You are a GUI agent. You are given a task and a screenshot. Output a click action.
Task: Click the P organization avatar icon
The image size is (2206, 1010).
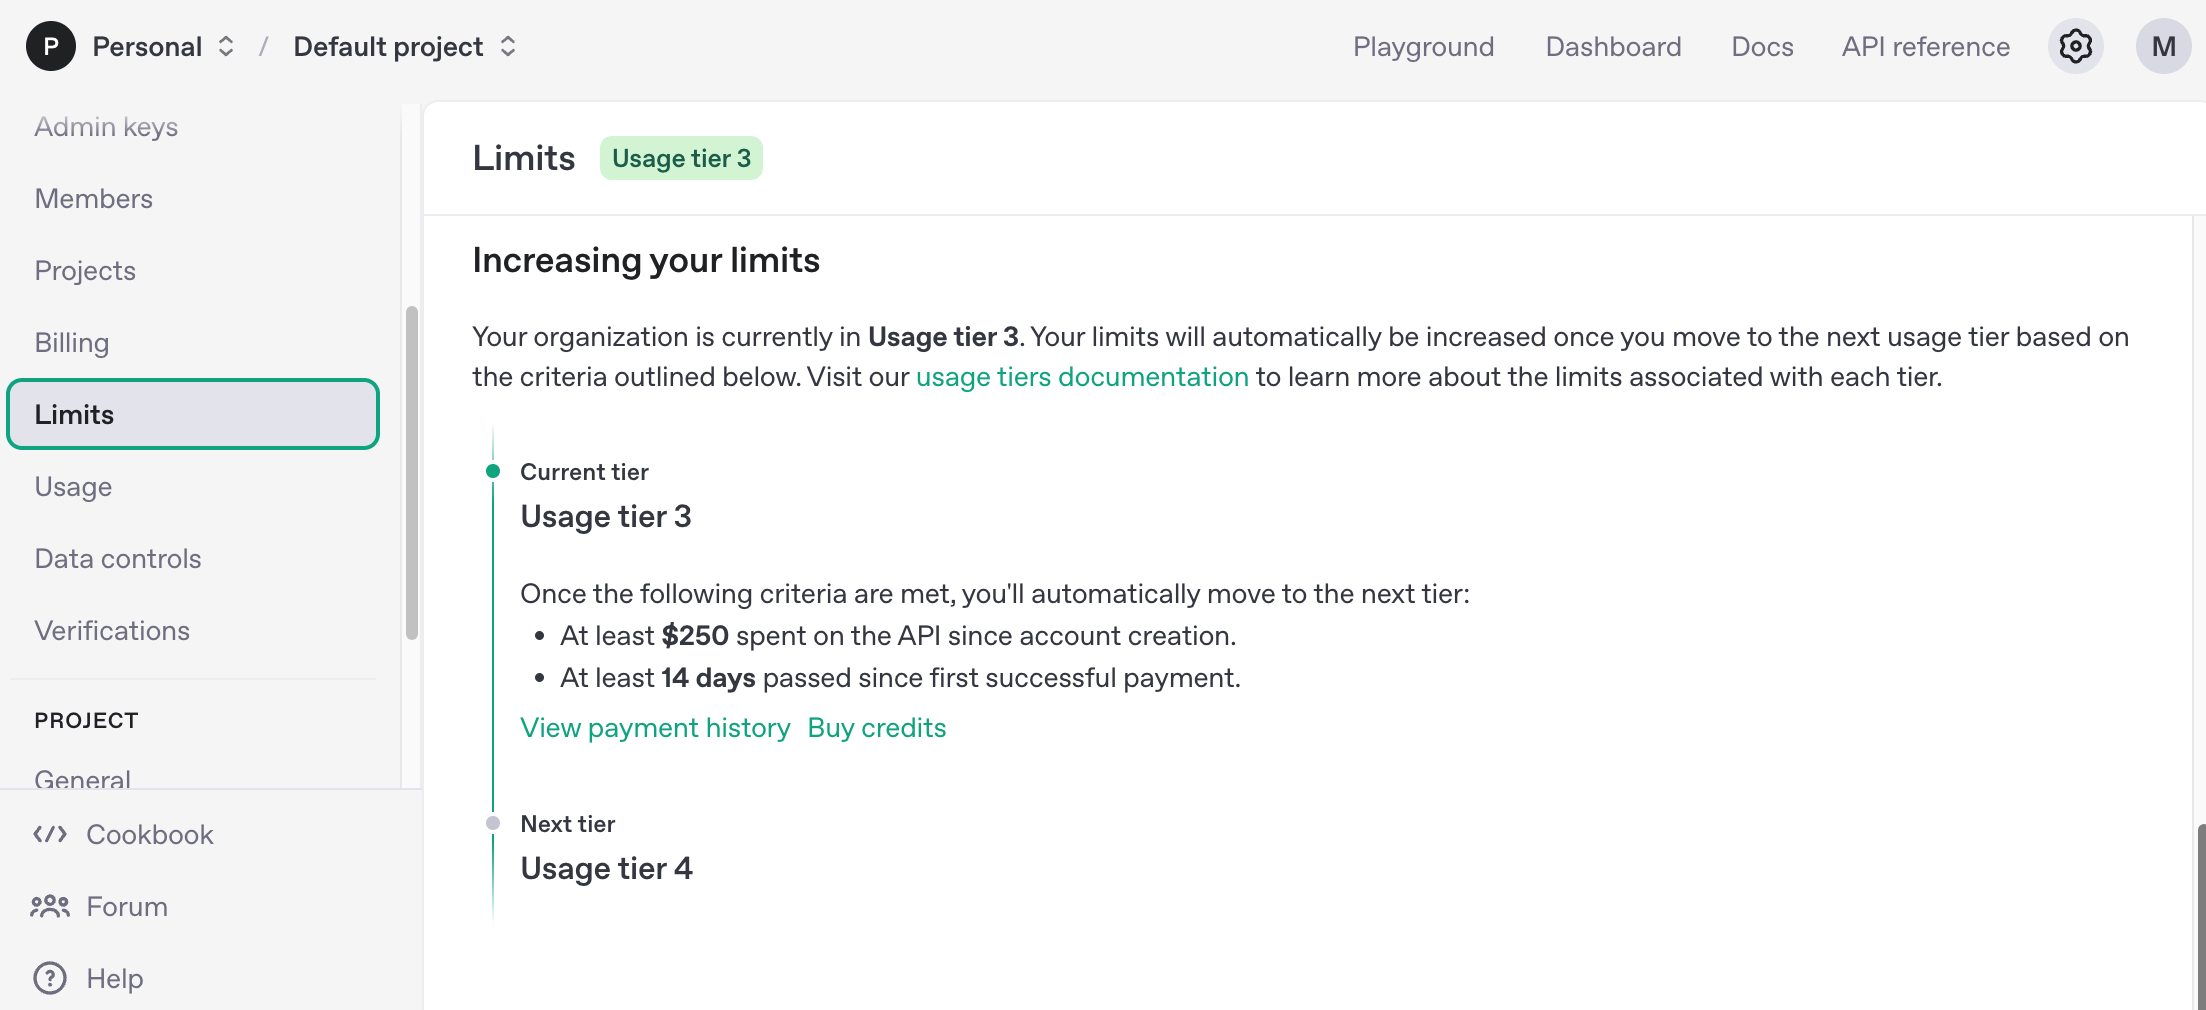tap(50, 46)
